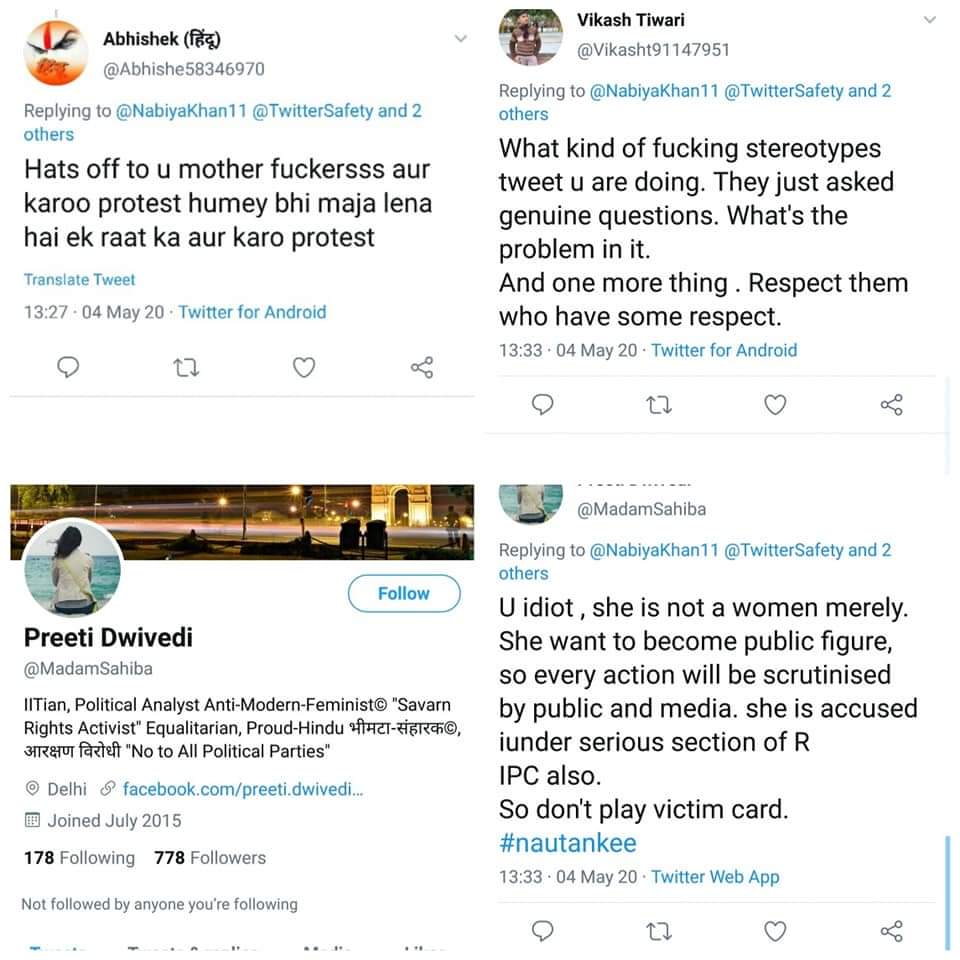
Task: Reply to Abhishek's tweet
Action: click(x=68, y=368)
